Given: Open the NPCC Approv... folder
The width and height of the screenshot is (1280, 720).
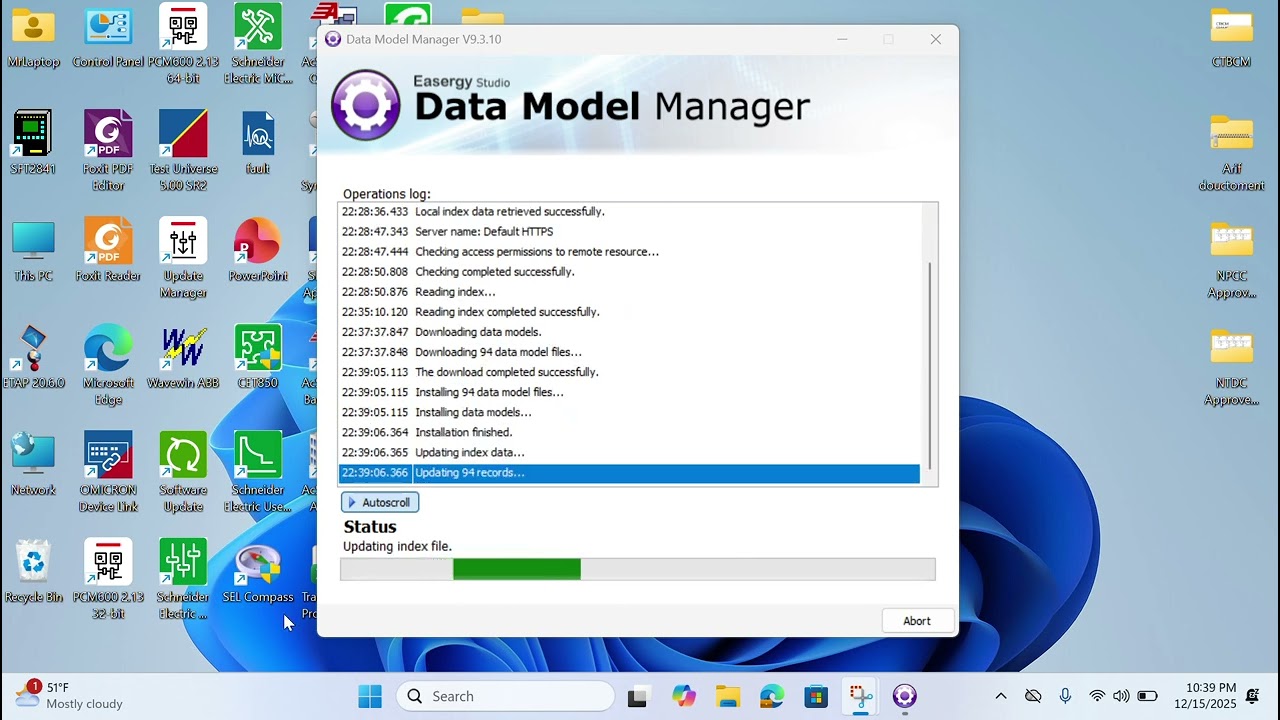Looking at the screenshot, I should [1231, 259].
